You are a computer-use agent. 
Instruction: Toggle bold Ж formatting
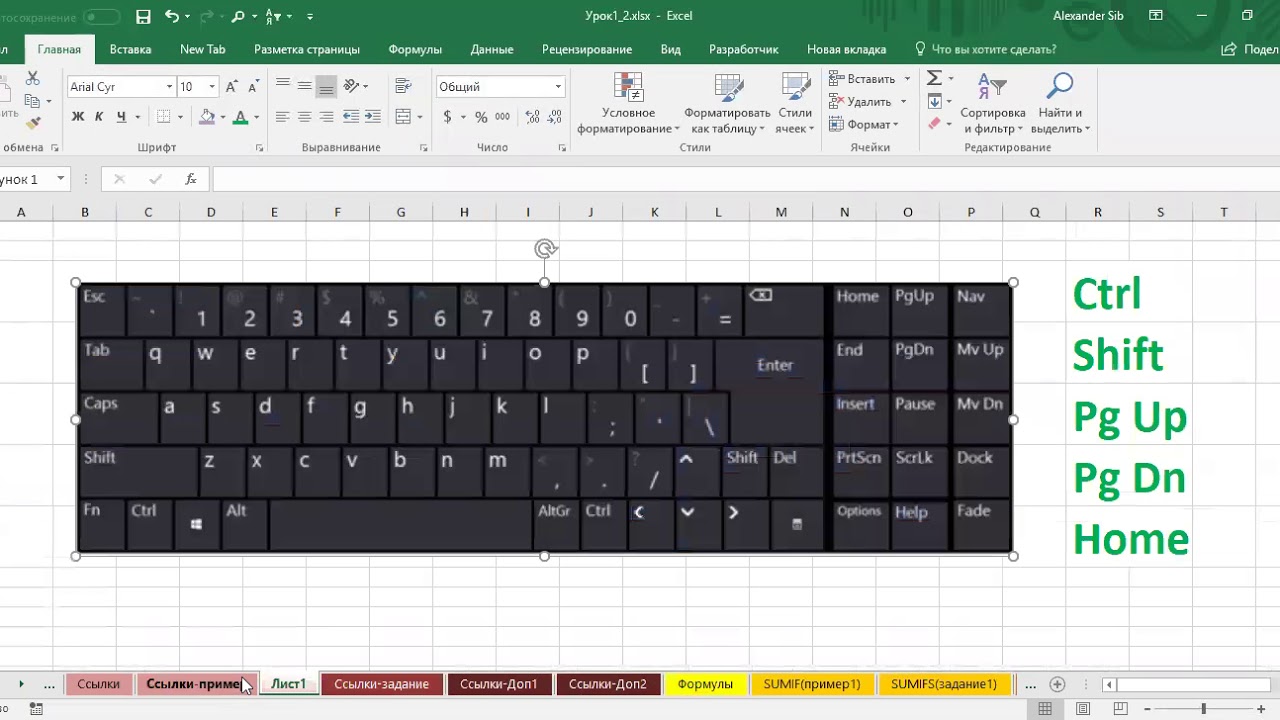click(x=78, y=117)
